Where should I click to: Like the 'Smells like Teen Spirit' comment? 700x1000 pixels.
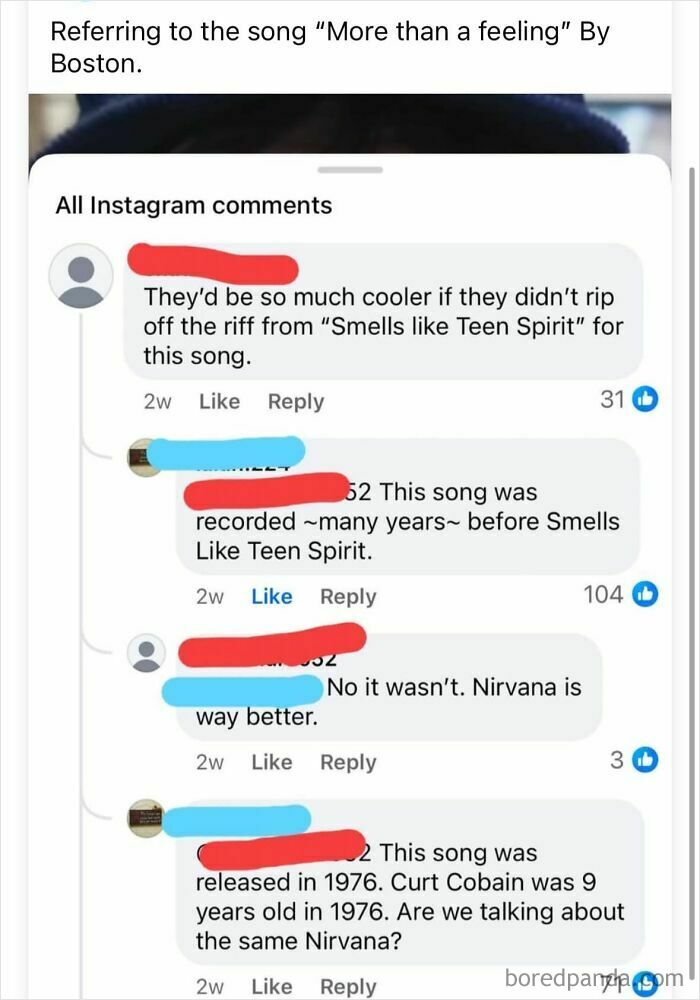tap(219, 401)
